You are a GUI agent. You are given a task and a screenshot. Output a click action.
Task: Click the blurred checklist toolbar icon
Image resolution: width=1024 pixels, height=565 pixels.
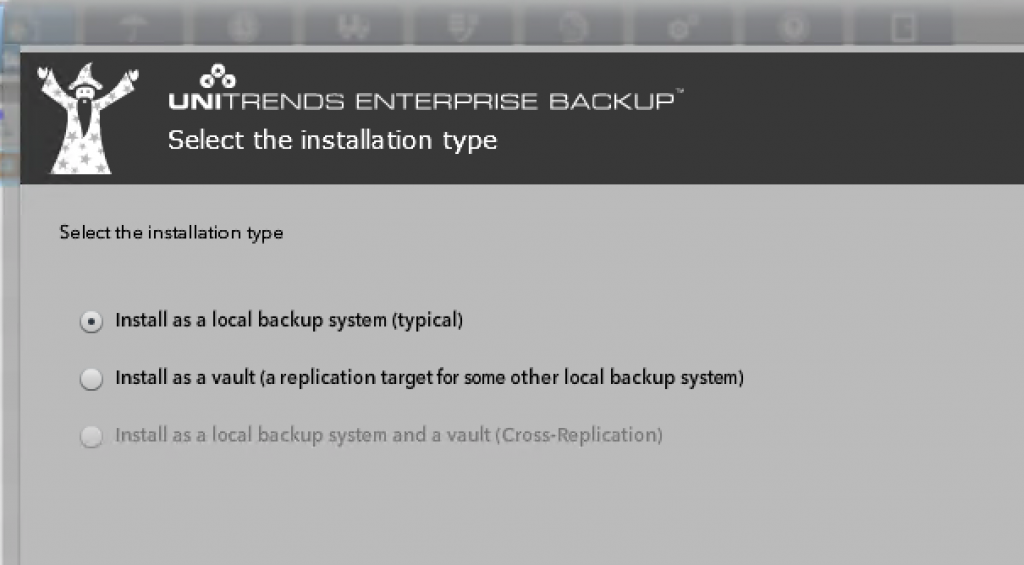tap(463, 28)
